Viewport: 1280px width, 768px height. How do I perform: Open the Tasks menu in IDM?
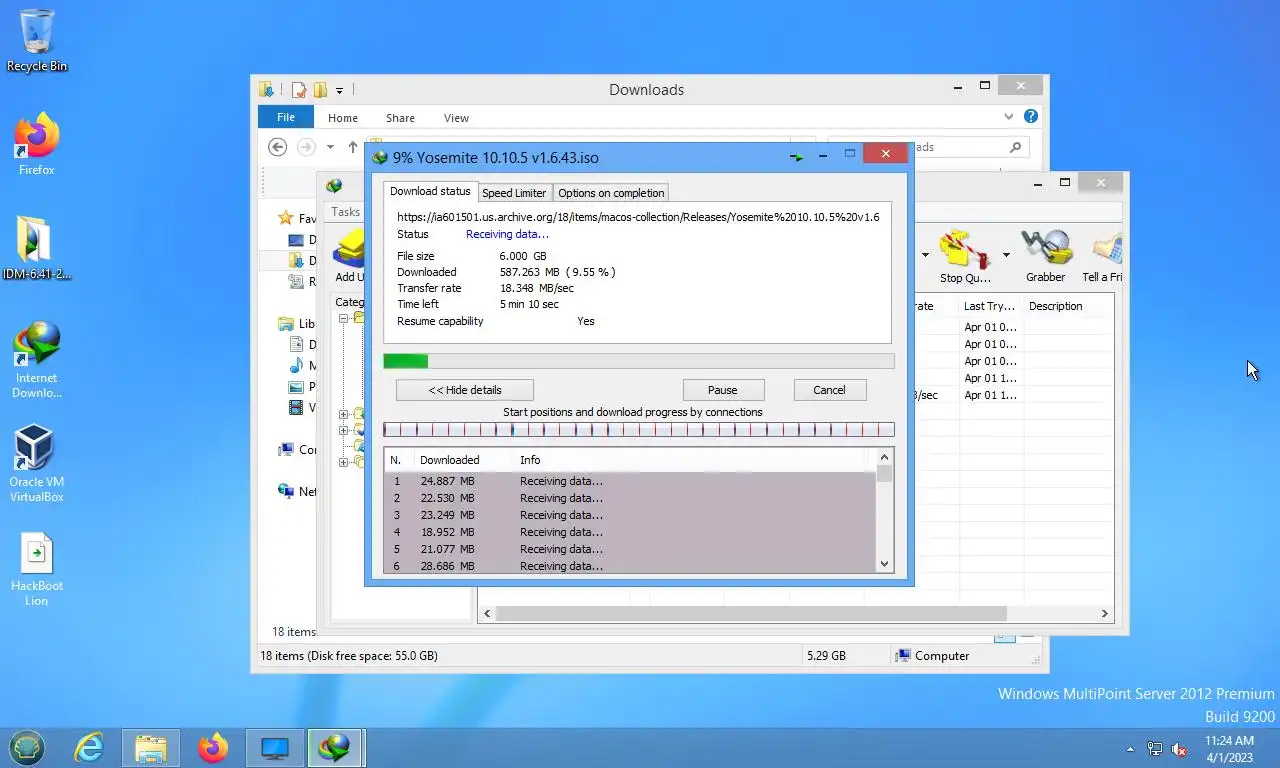[x=346, y=212]
